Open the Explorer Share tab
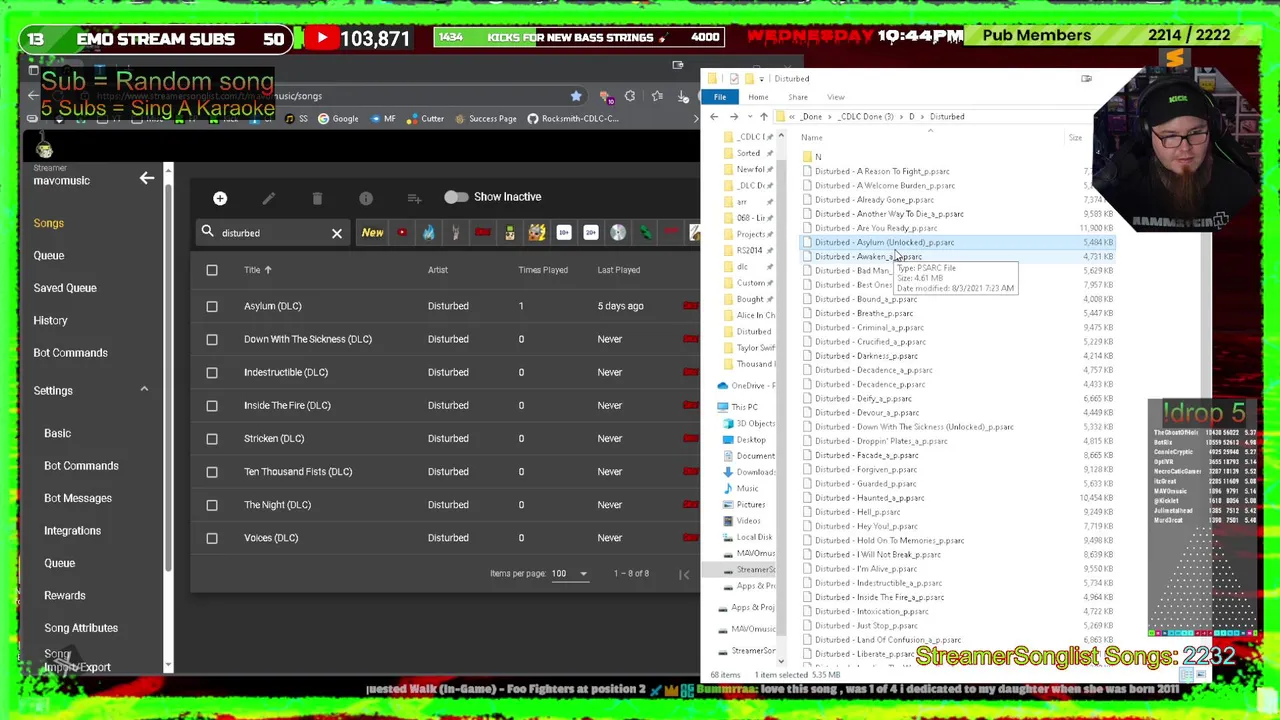 click(798, 97)
